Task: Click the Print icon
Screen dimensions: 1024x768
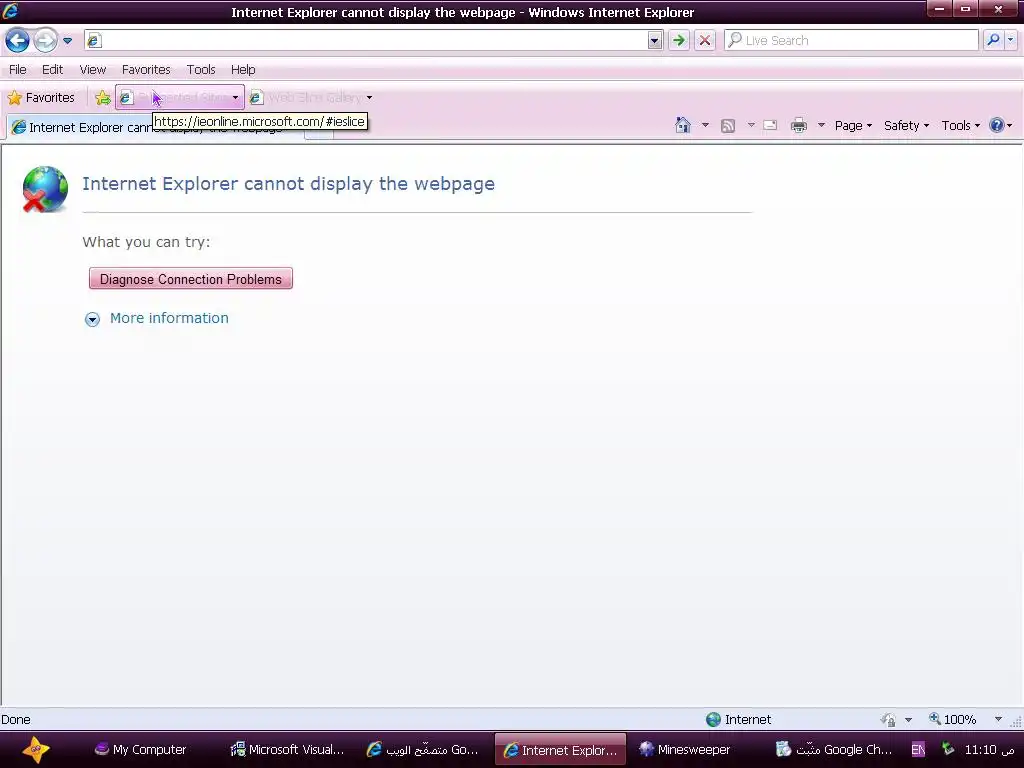Action: [x=799, y=125]
